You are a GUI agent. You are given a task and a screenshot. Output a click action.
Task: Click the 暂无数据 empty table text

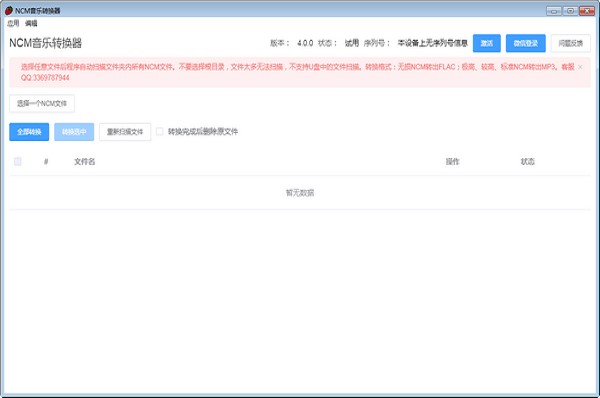click(300, 192)
